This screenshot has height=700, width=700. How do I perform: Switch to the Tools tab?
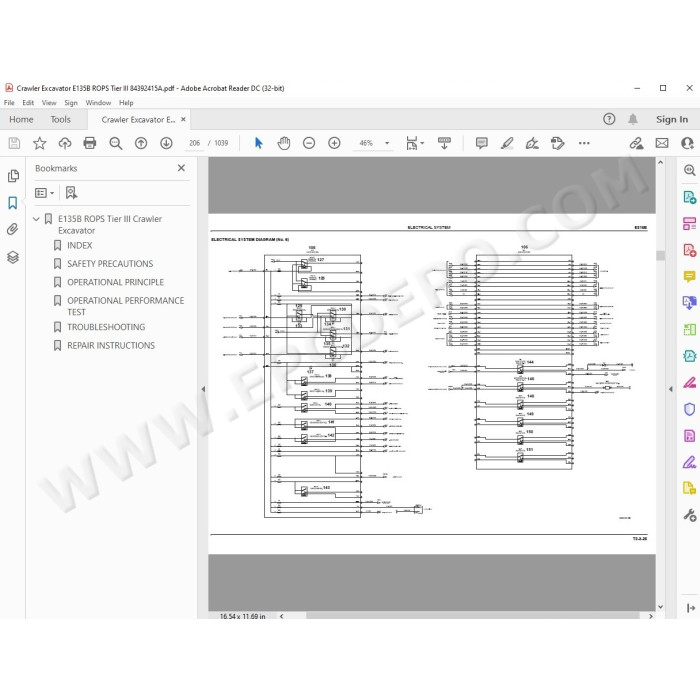coord(60,119)
